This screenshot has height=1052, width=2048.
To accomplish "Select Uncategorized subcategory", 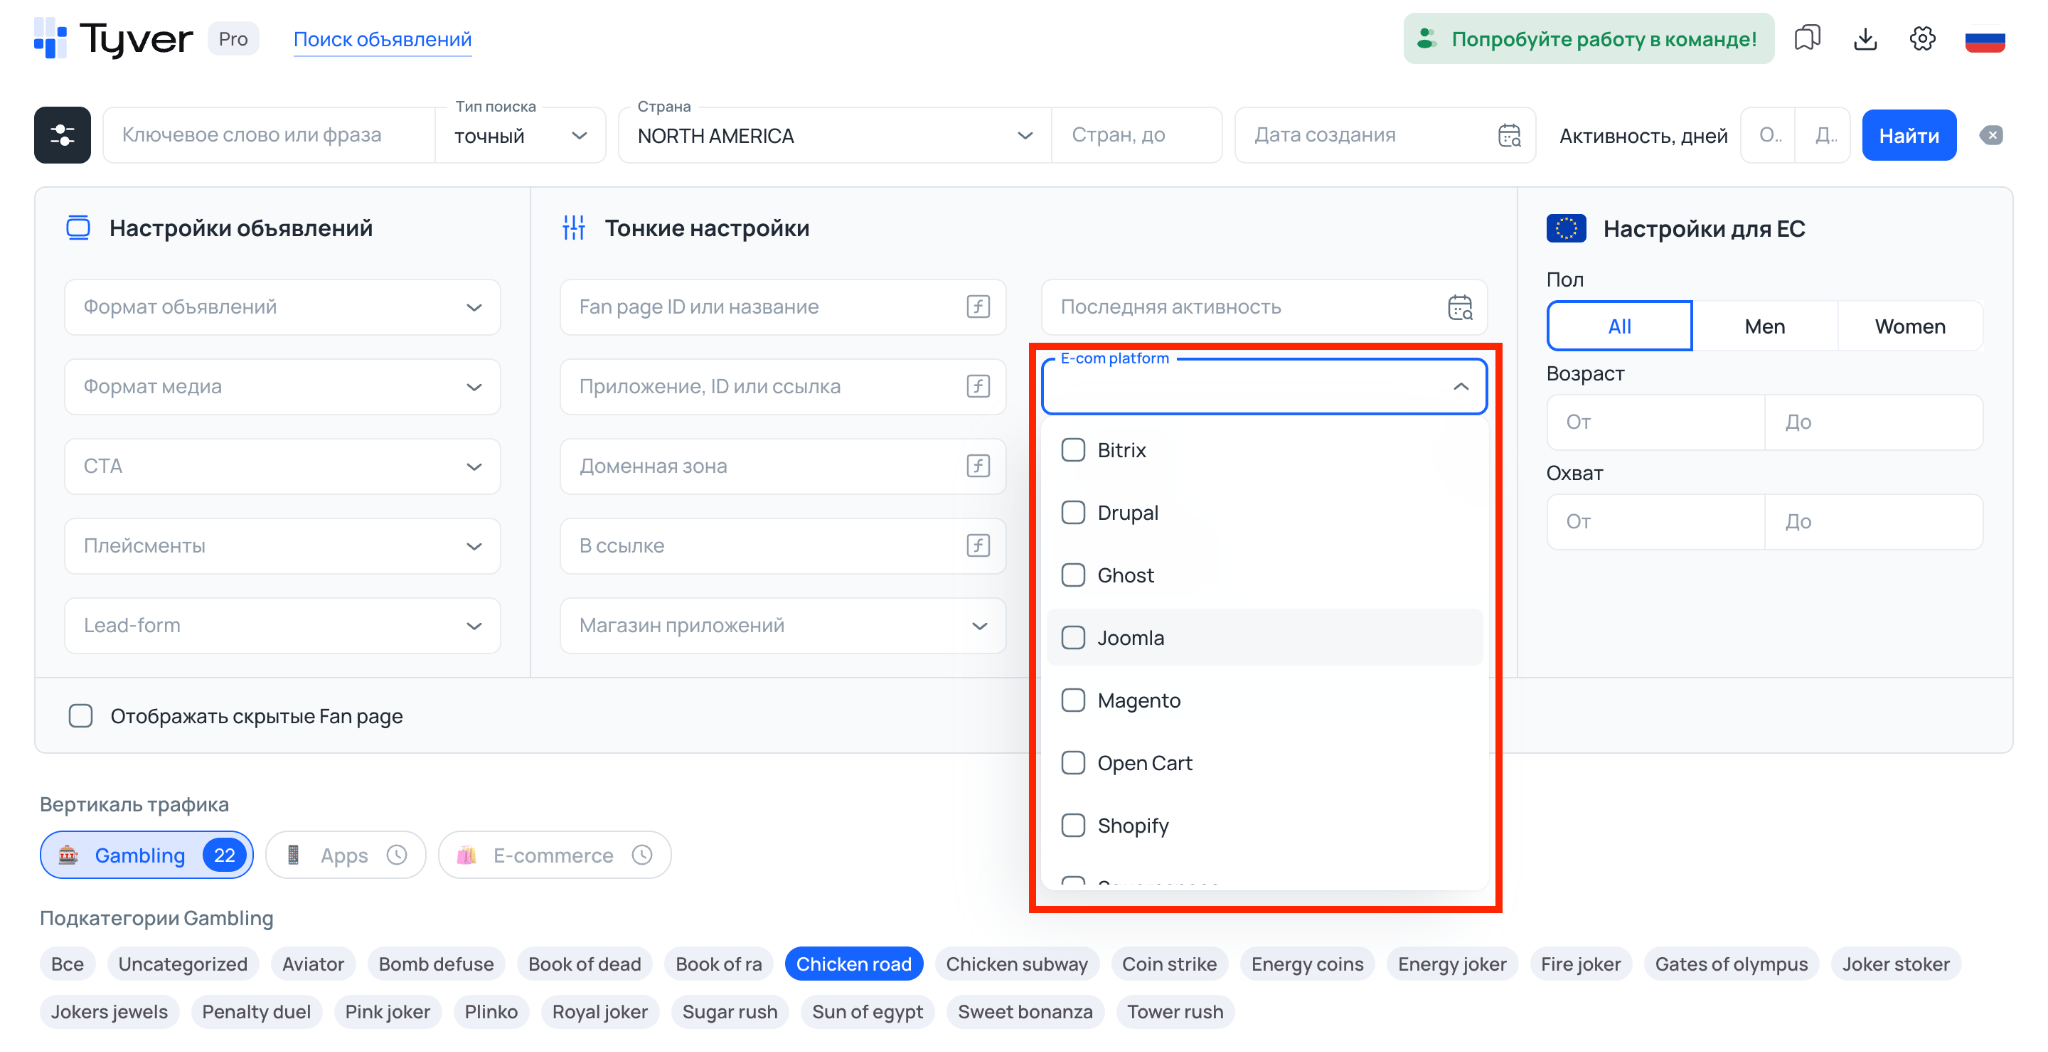I will (183, 964).
